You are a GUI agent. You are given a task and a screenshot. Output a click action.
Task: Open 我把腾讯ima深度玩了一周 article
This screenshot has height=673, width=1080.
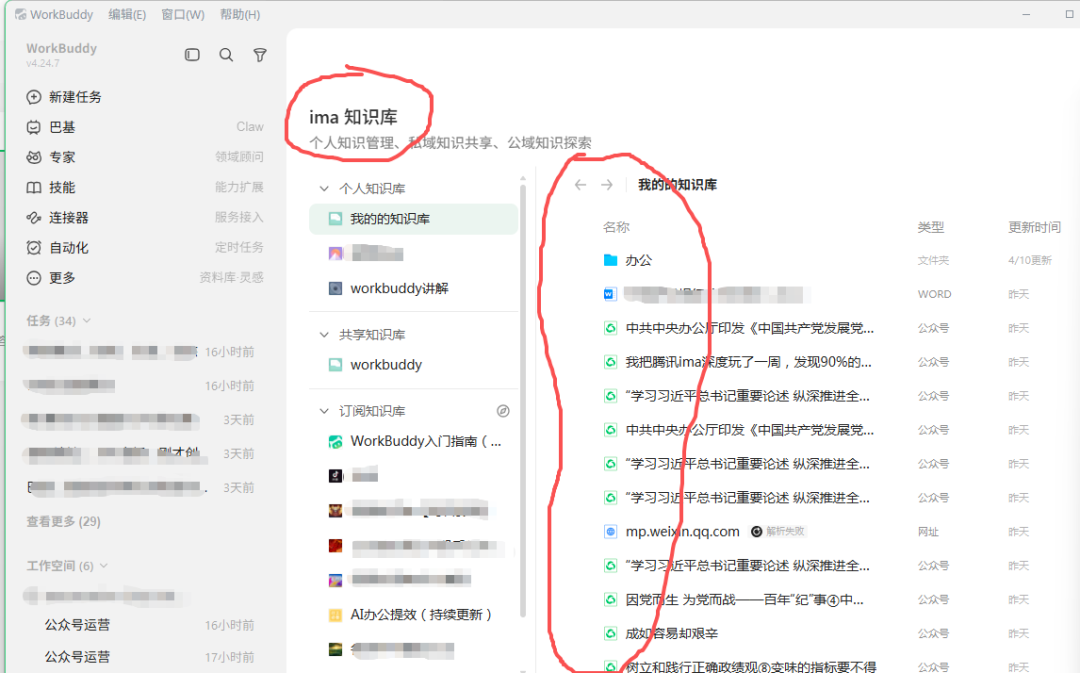tap(748, 362)
